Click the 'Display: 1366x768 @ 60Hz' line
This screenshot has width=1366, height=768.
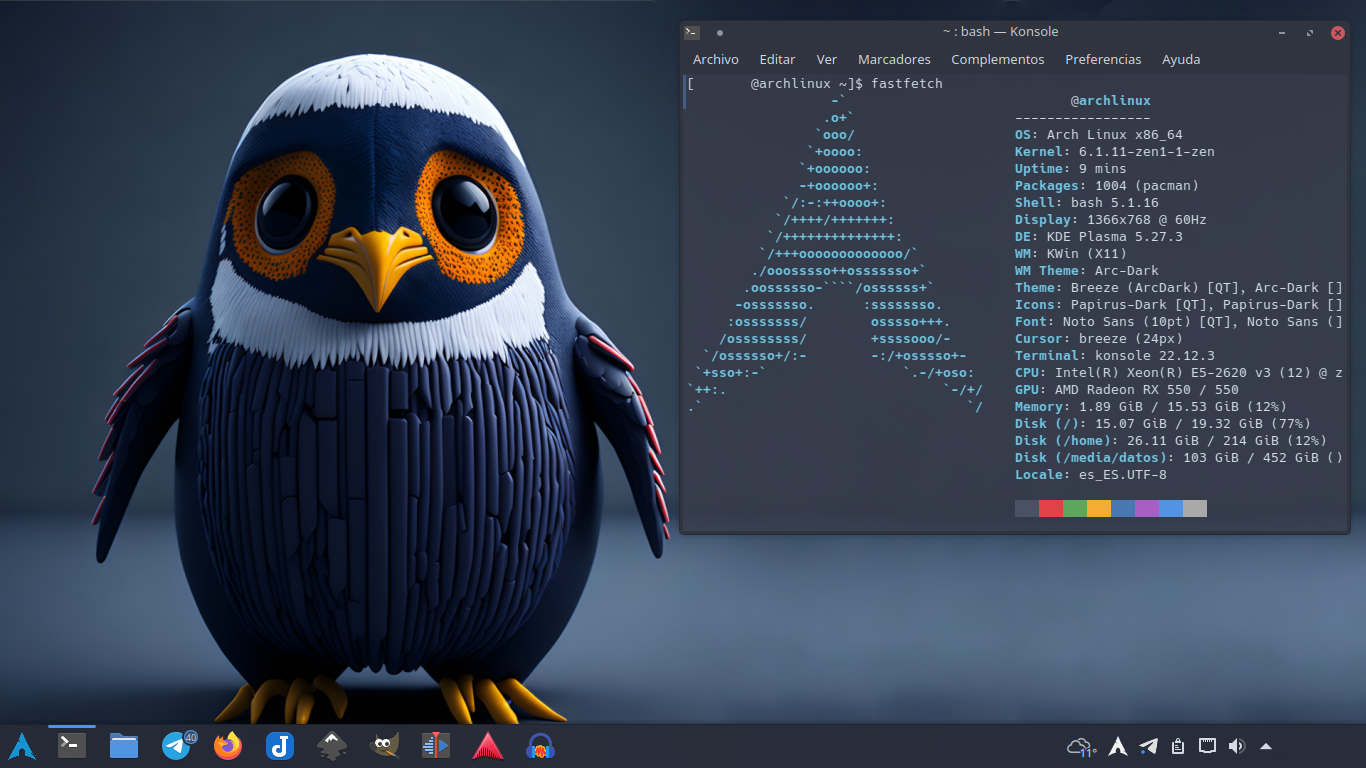(1111, 220)
